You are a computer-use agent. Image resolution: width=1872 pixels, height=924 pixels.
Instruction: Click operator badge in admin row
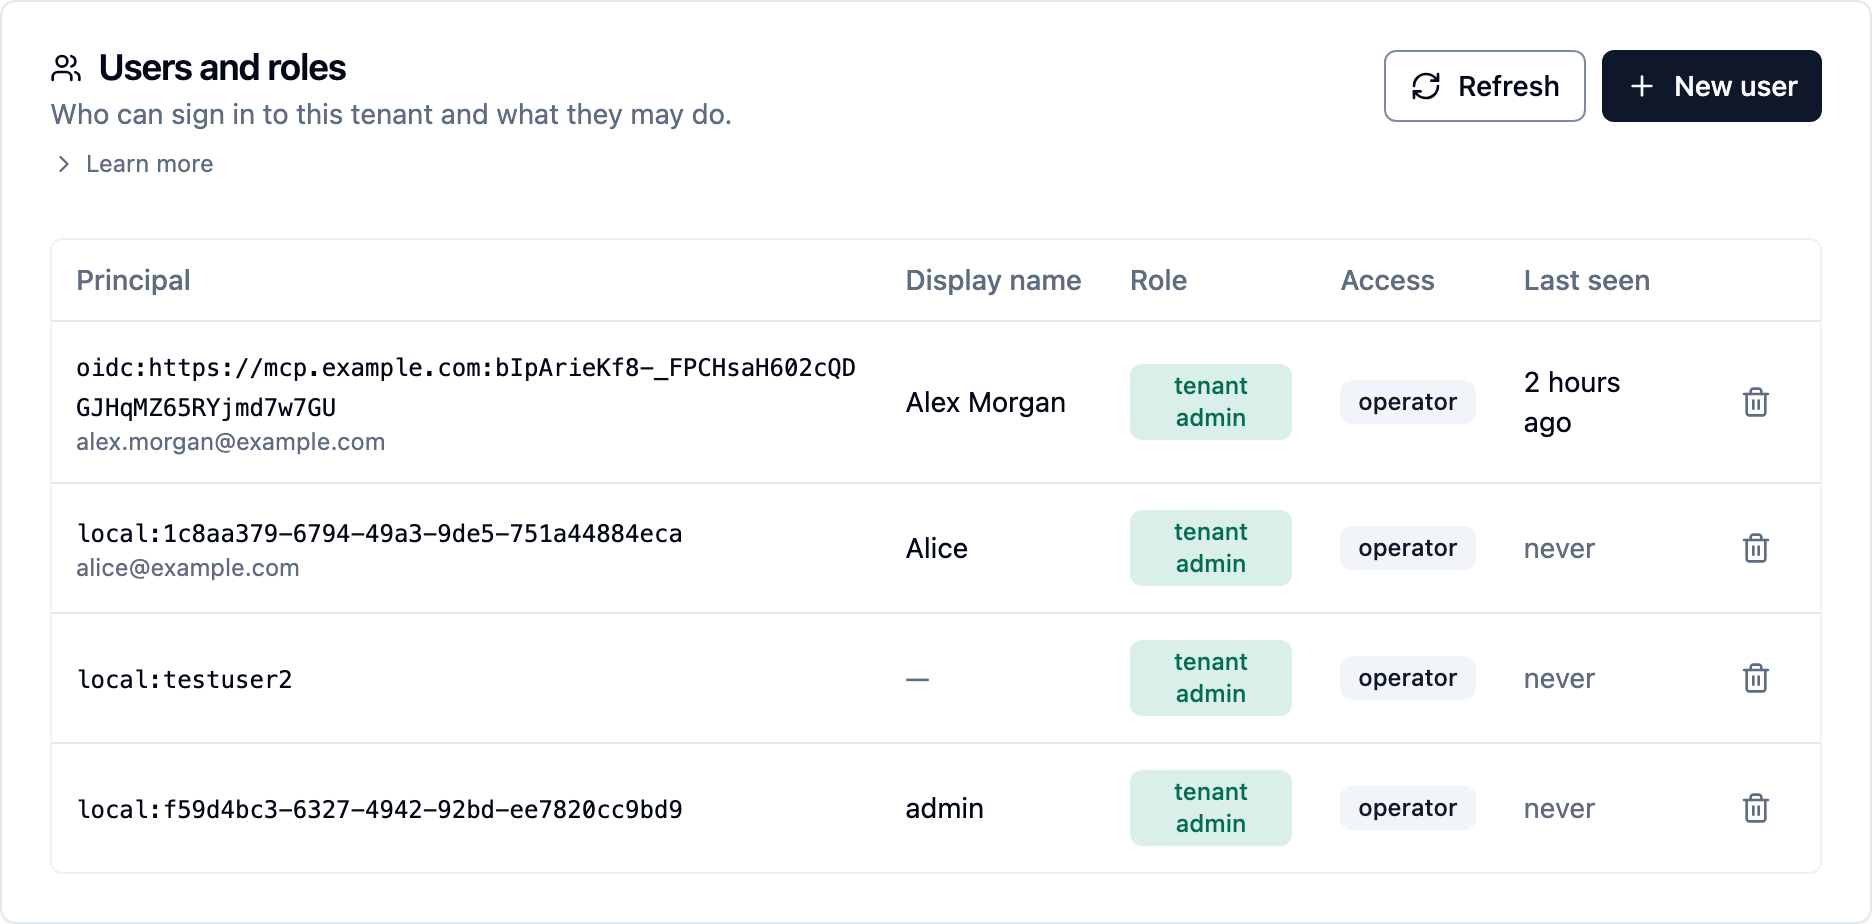[x=1407, y=808]
